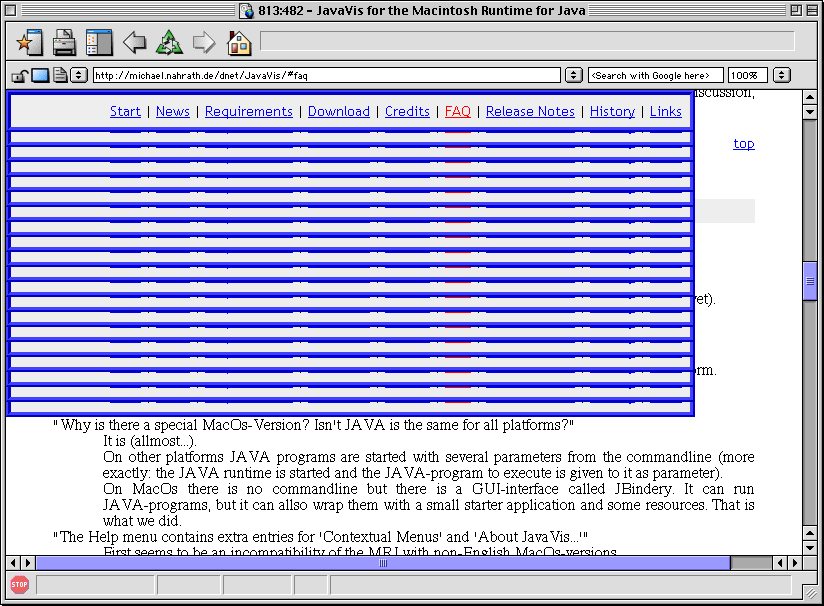Open the Release Notes link
The image size is (824, 606).
click(x=530, y=111)
